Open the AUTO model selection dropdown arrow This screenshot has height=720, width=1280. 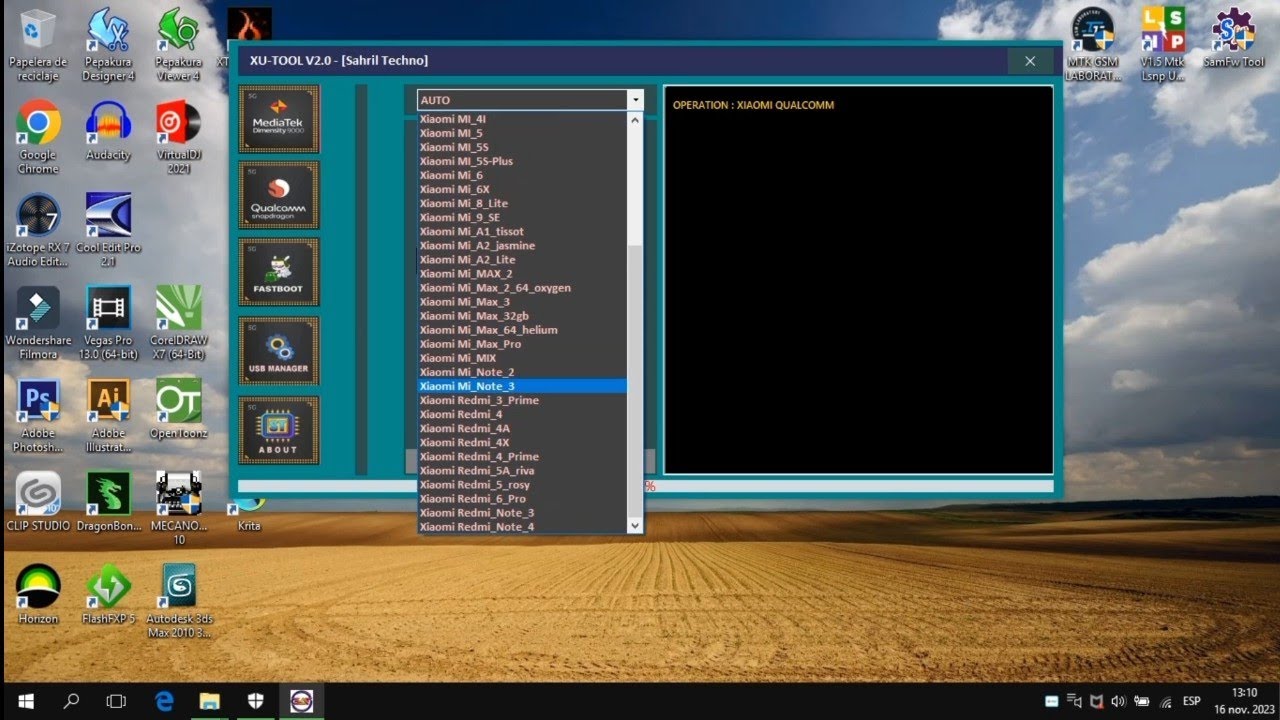point(635,100)
